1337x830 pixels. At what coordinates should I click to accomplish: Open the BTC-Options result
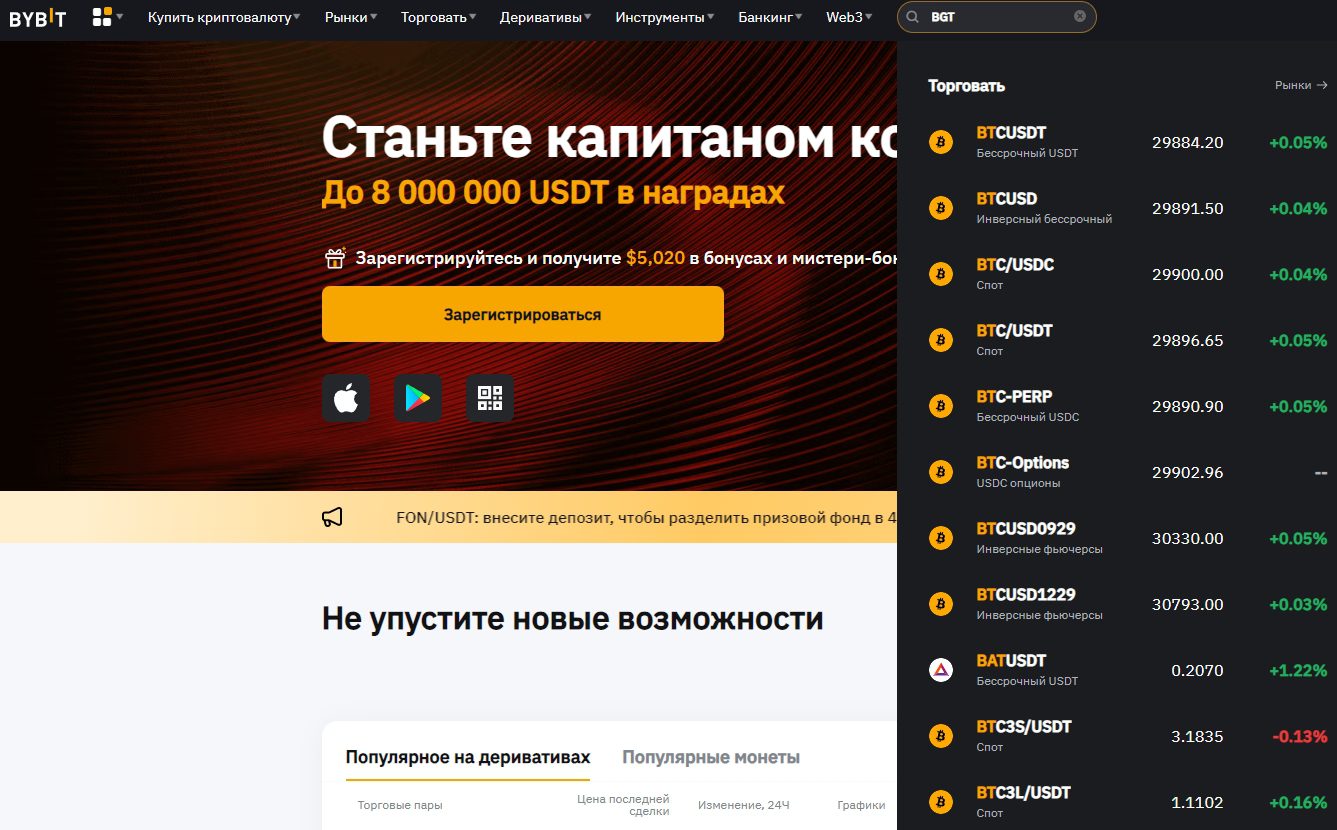[x=1117, y=472]
